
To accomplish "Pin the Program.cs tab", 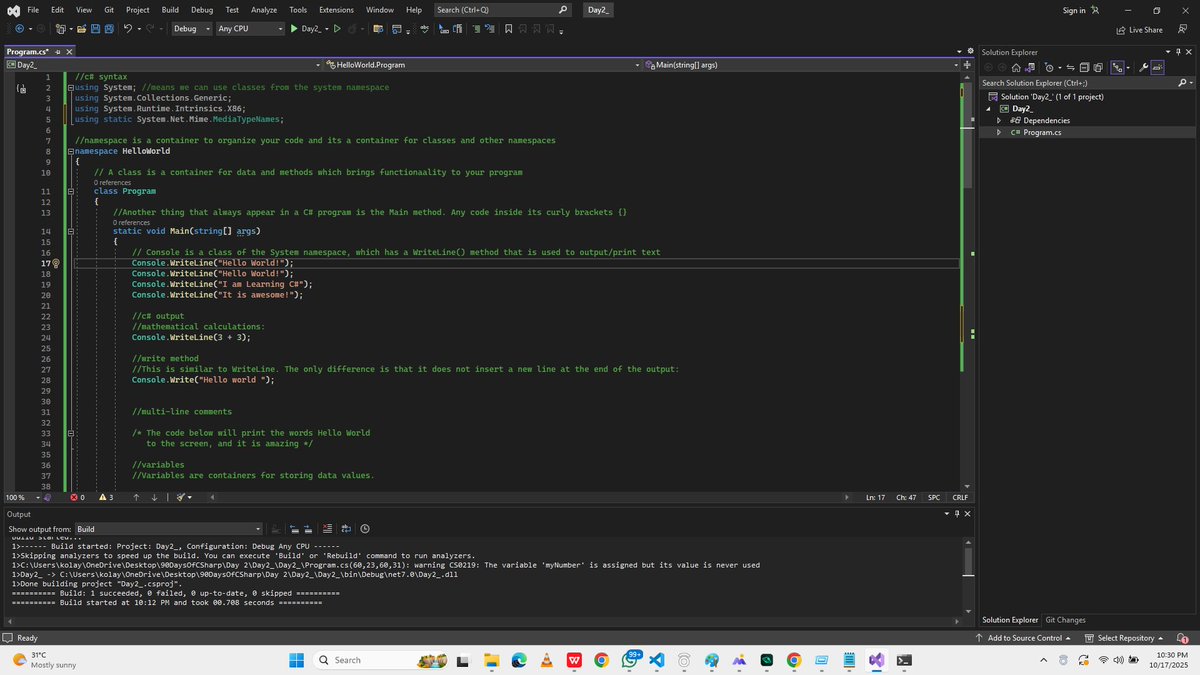I will pos(57,51).
